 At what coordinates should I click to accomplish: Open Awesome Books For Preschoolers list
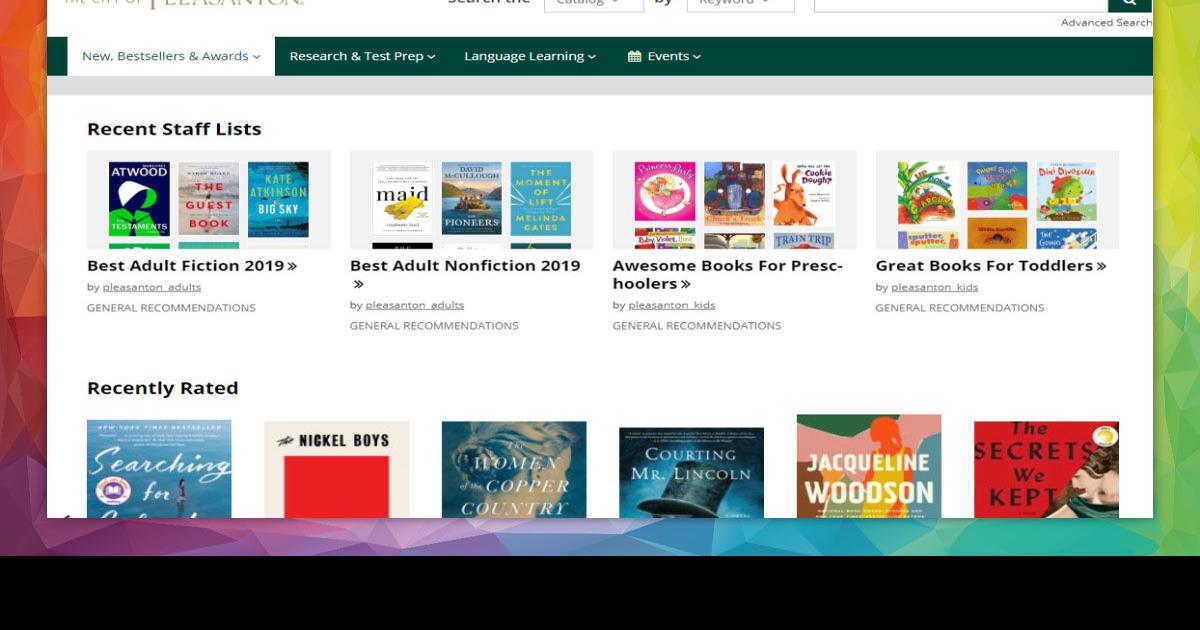click(x=728, y=274)
